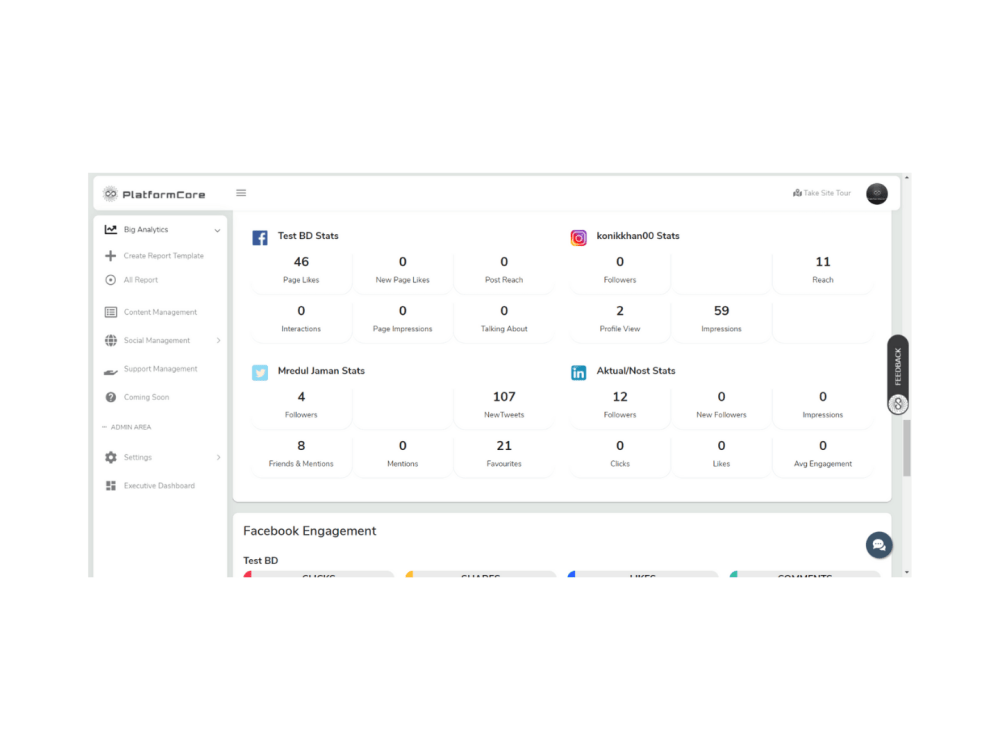Open Coming Soon menu item
This screenshot has height=750, width=1000.
[146, 397]
